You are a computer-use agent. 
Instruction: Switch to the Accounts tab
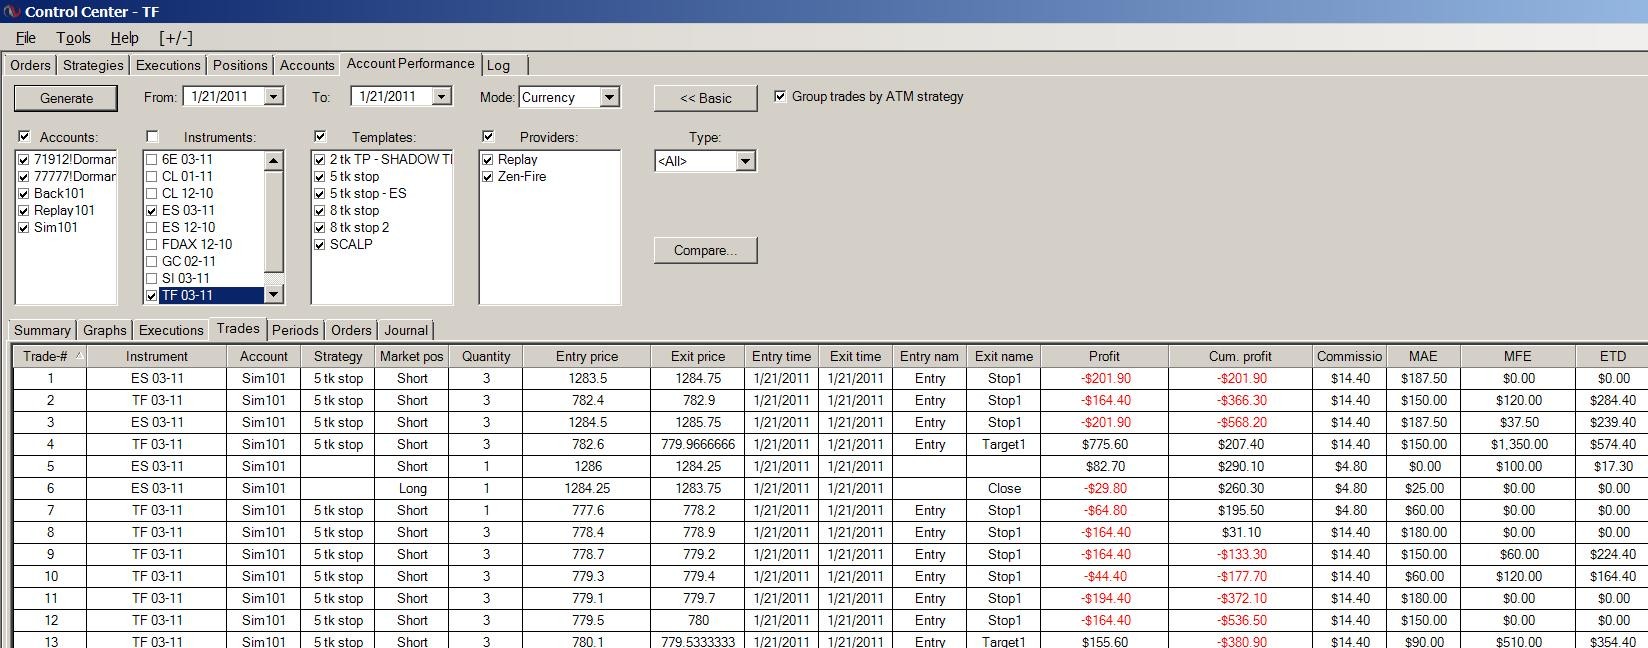coord(307,65)
